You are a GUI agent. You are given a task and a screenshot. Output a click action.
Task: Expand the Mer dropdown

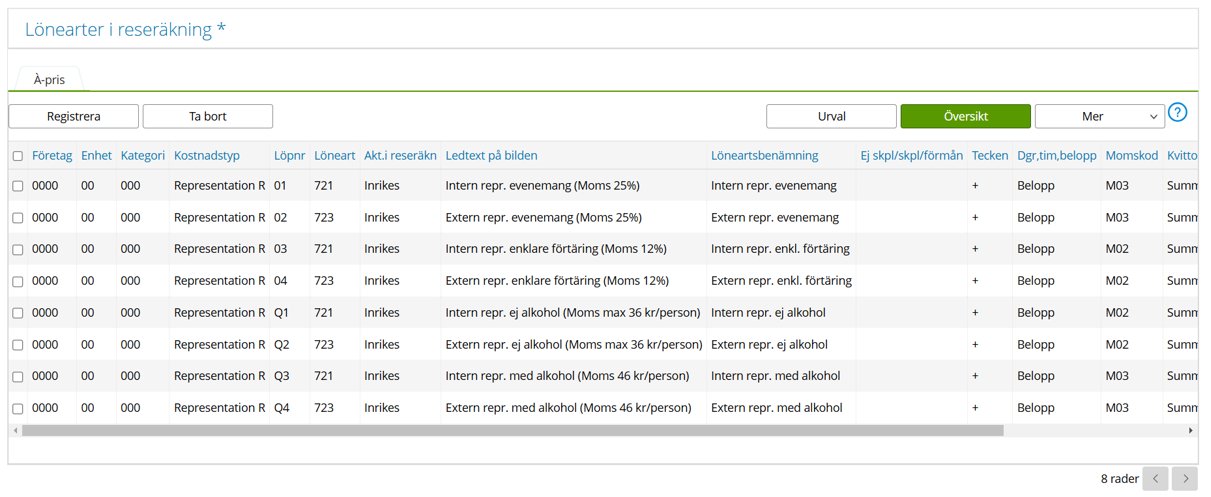(x=1099, y=116)
